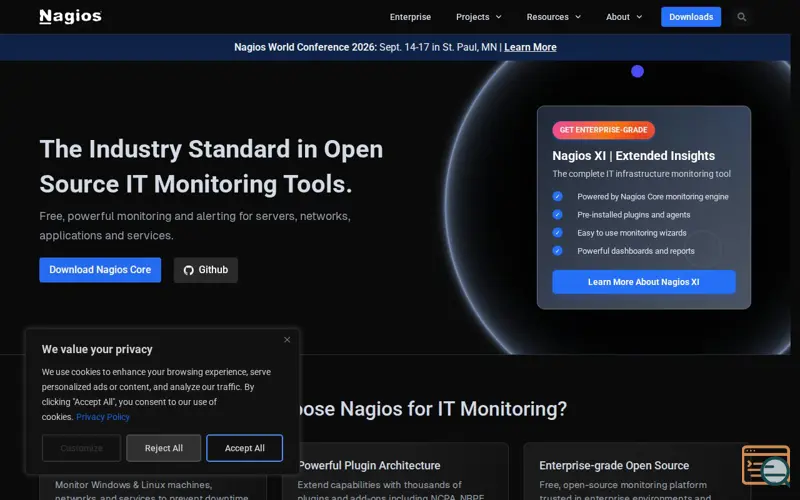
Task: Click the Nagios XI | Extended Insights heading
Action: point(634,156)
